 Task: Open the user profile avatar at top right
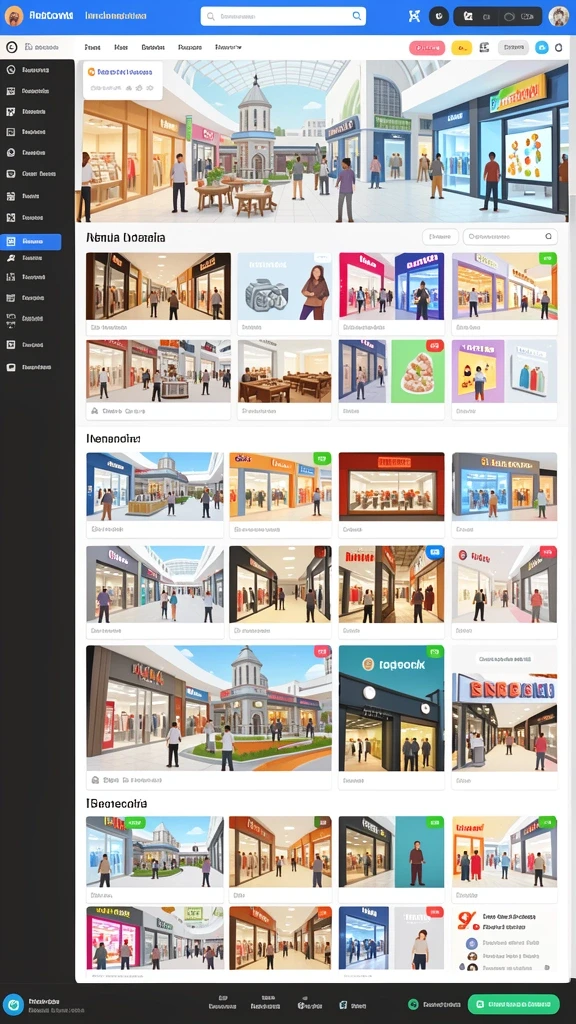click(x=558, y=16)
